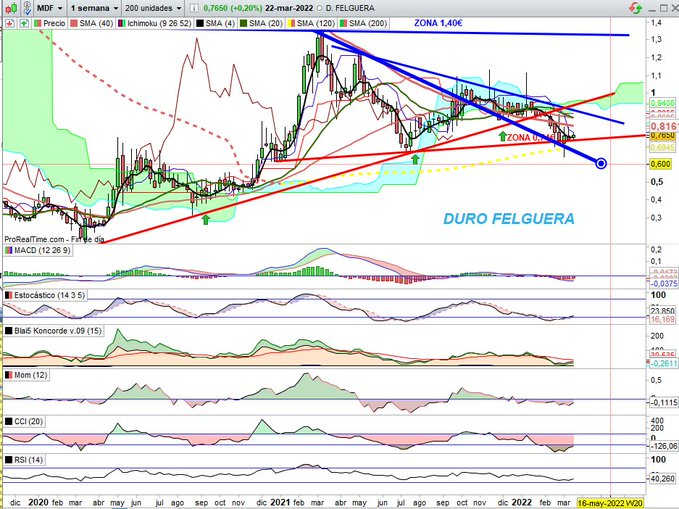The width and height of the screenshot is (679, 509).
Task: Click the candlestick chart style icon
Action: (12, 8)
